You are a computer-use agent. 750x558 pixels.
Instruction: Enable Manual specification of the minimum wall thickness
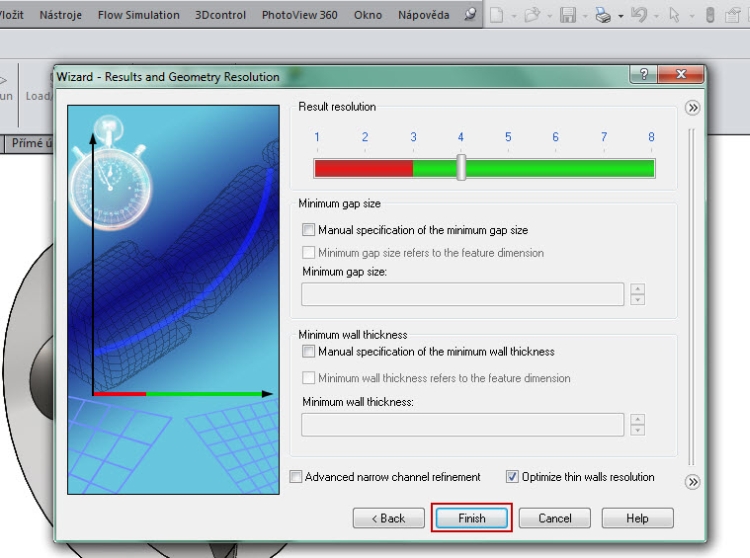click(309, 351)
